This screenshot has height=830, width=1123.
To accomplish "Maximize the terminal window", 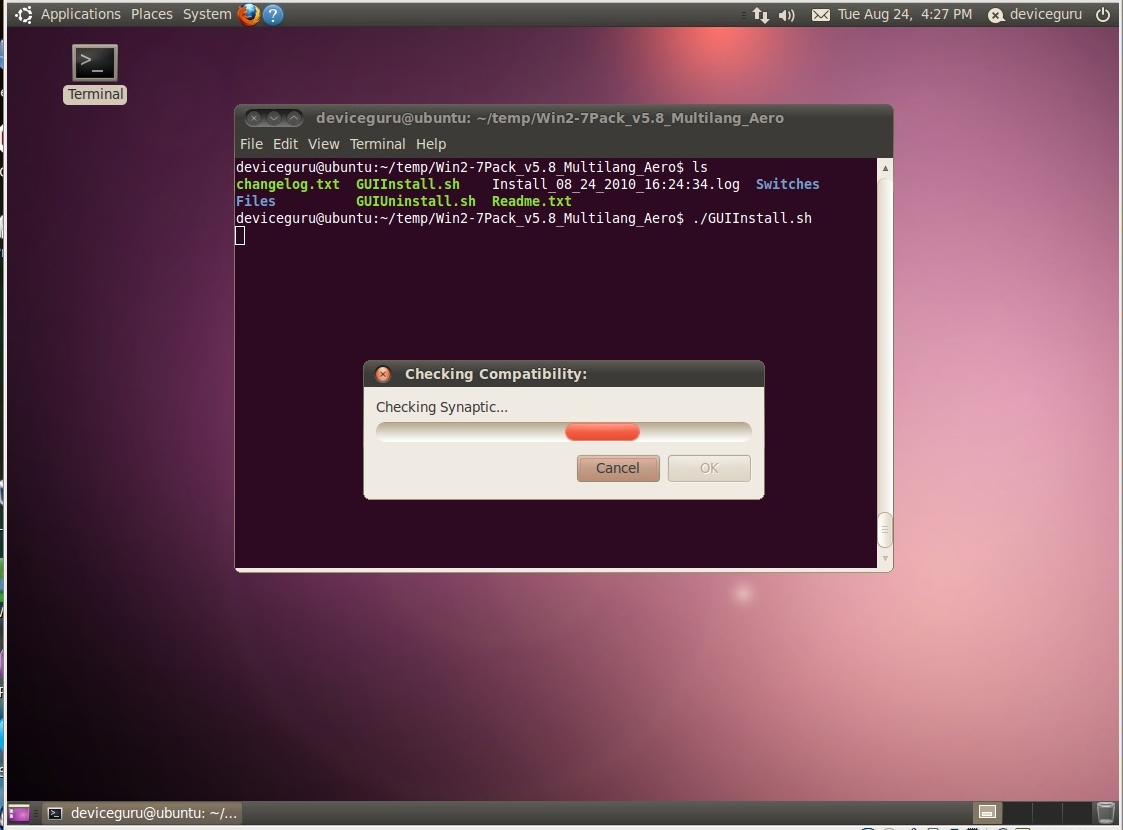I will (x=294, y=118).
